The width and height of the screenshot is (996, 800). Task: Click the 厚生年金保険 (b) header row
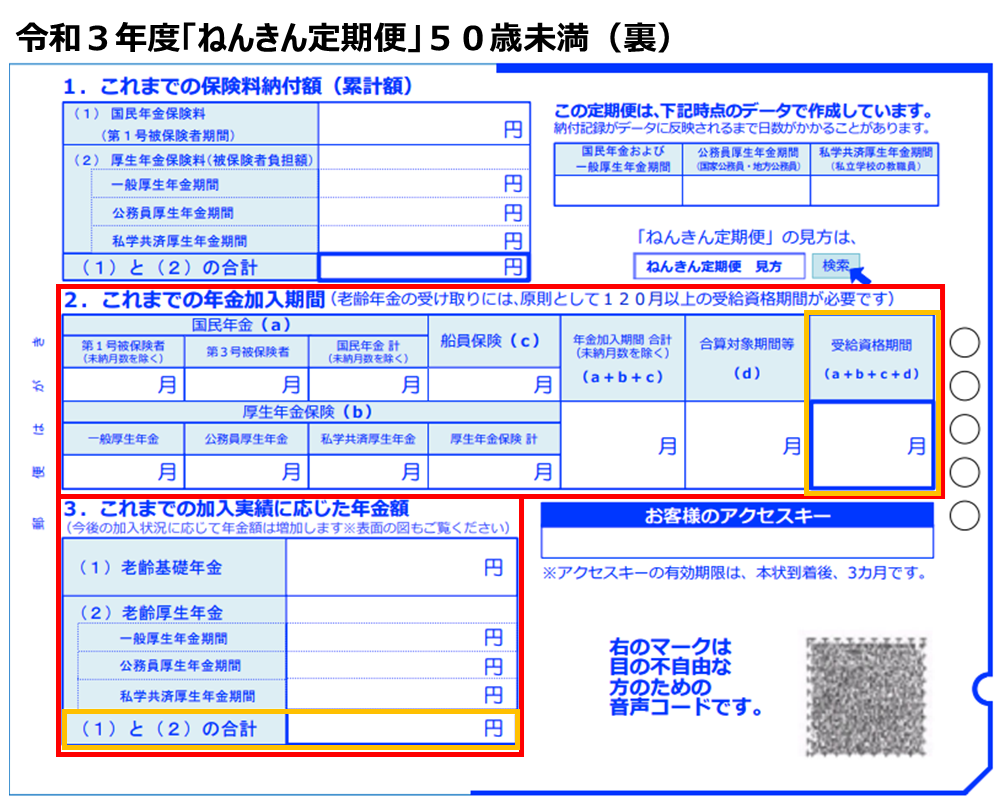pos(312,412)
